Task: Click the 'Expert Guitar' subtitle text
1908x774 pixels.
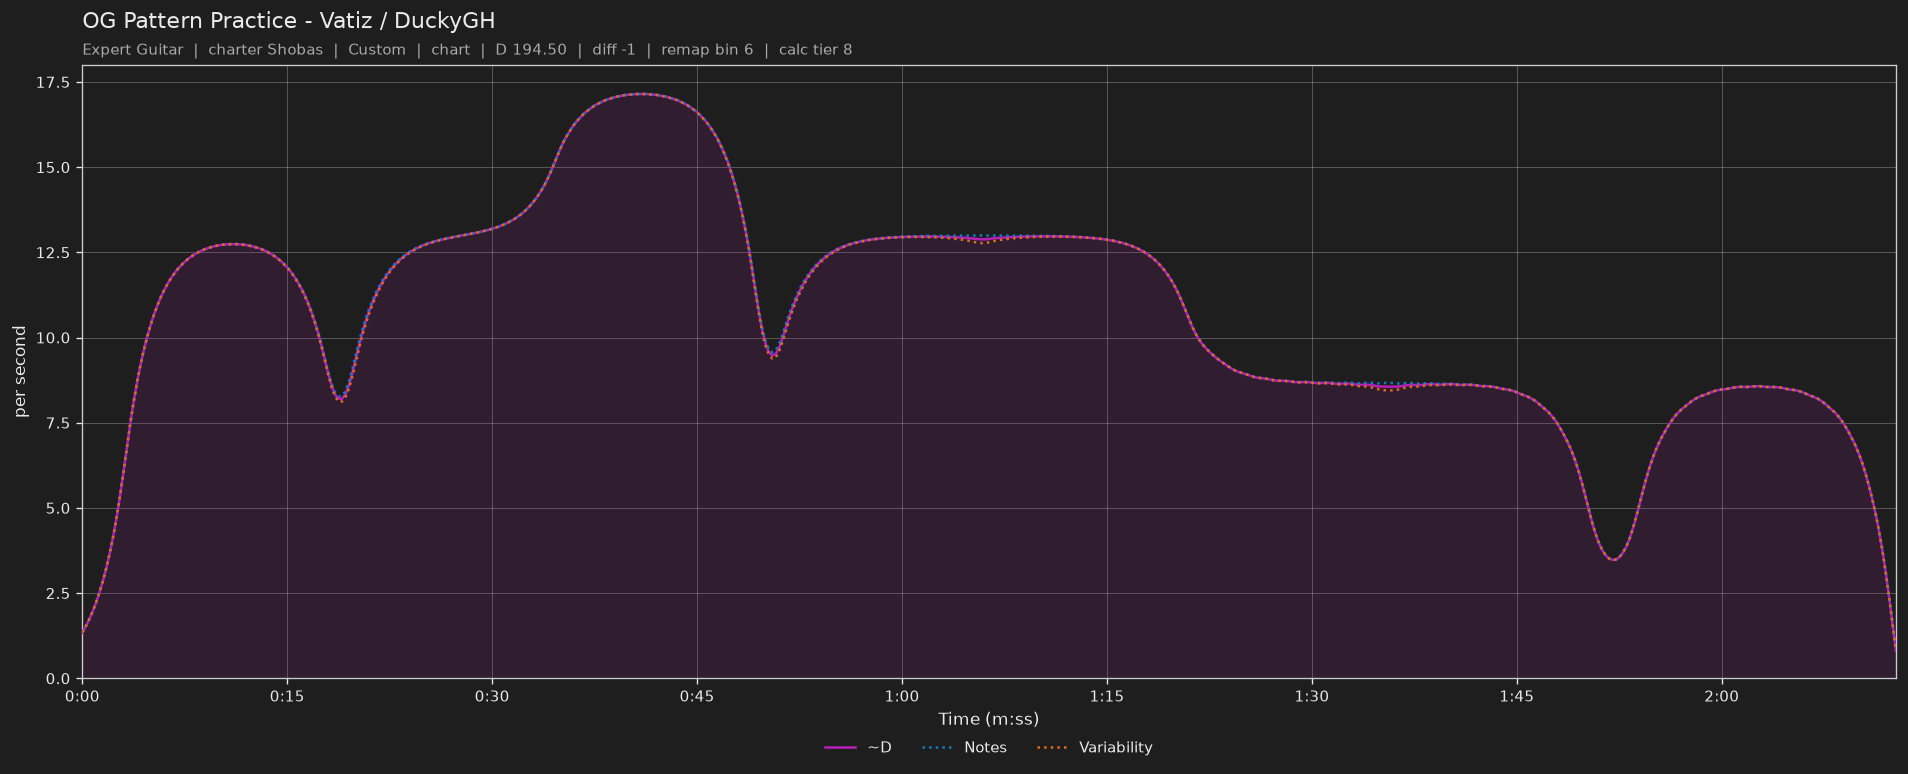Action: [133, 50]
